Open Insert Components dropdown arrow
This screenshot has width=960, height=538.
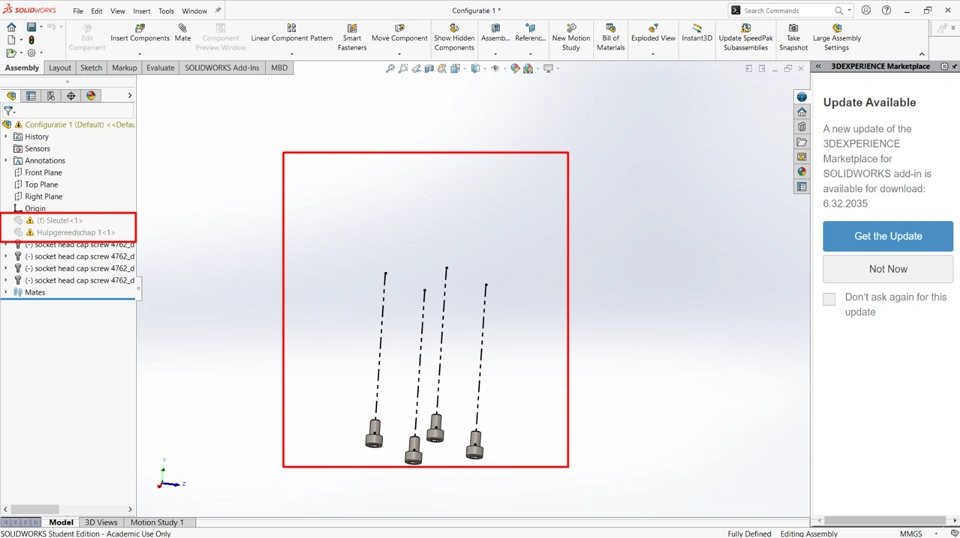coord(140,54)
